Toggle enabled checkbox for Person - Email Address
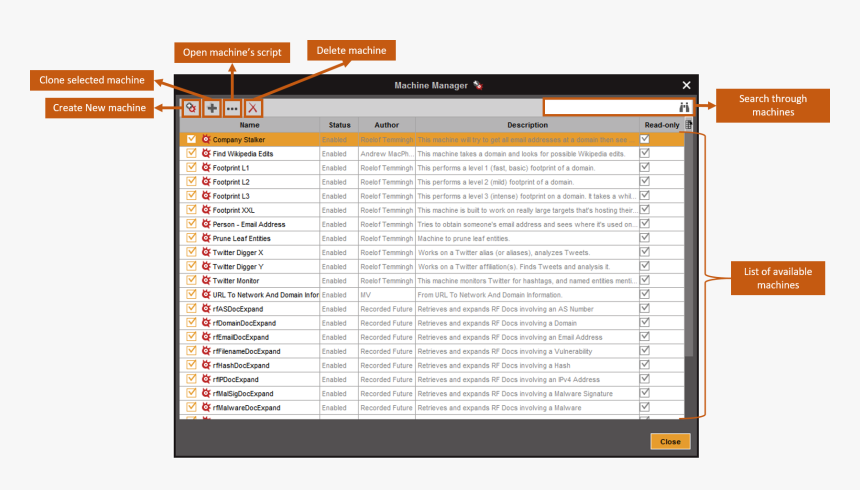860x490 pixels. (x=191, y=224)
